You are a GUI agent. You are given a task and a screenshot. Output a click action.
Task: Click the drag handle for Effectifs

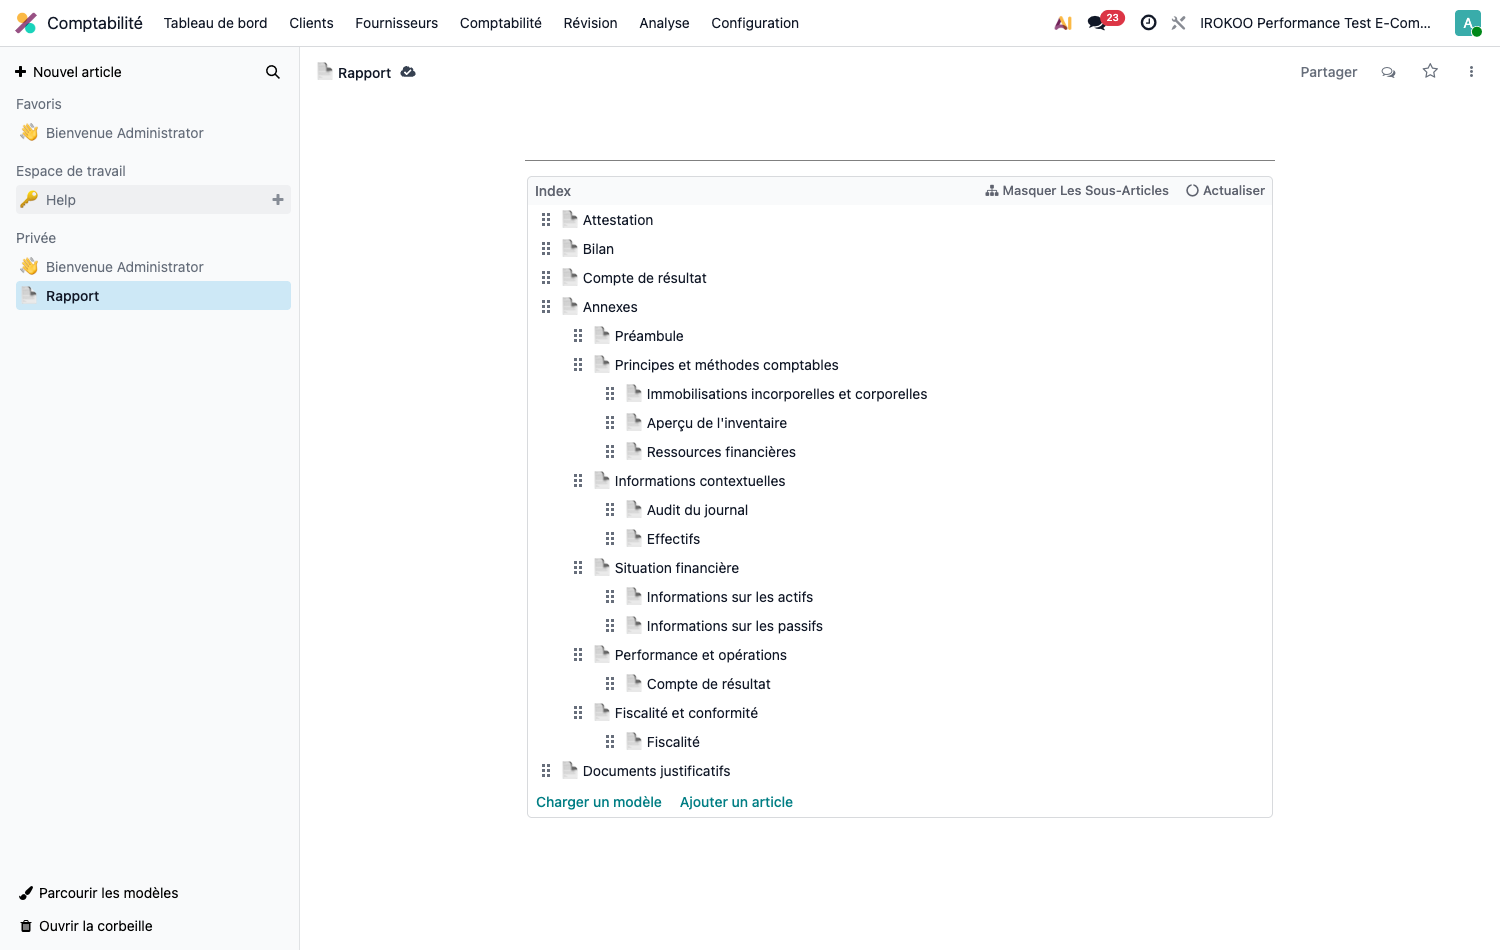(610, 539)
